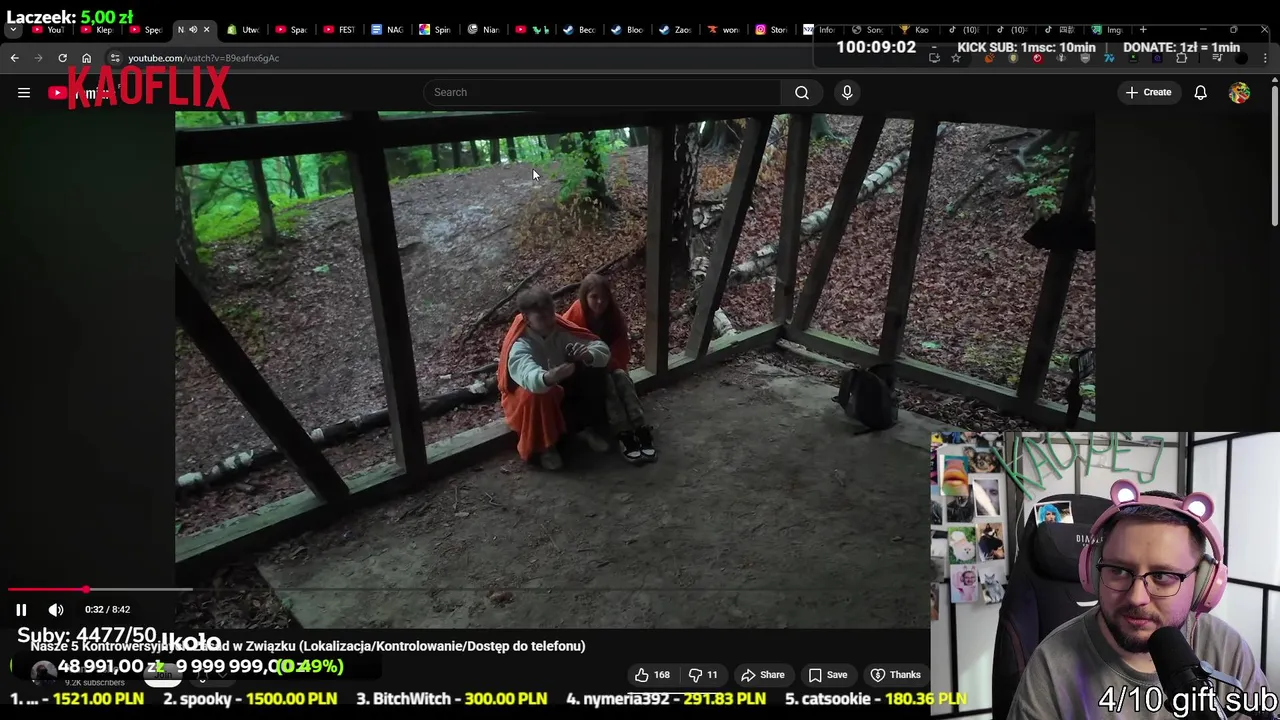Open the tab search chevron dropdown

[13, 30]
